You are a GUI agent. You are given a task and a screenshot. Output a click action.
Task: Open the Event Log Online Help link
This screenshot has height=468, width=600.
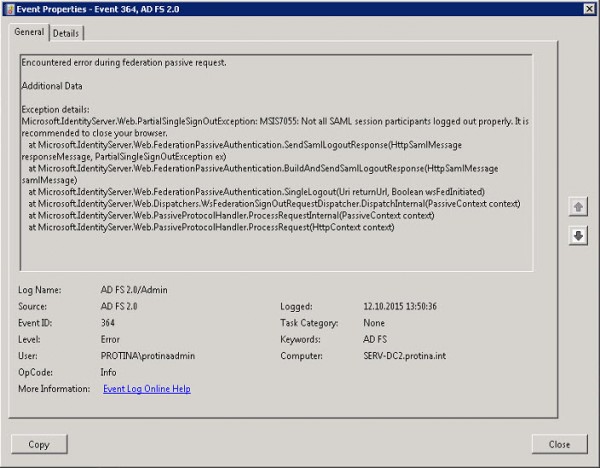[x=147, y=389]
